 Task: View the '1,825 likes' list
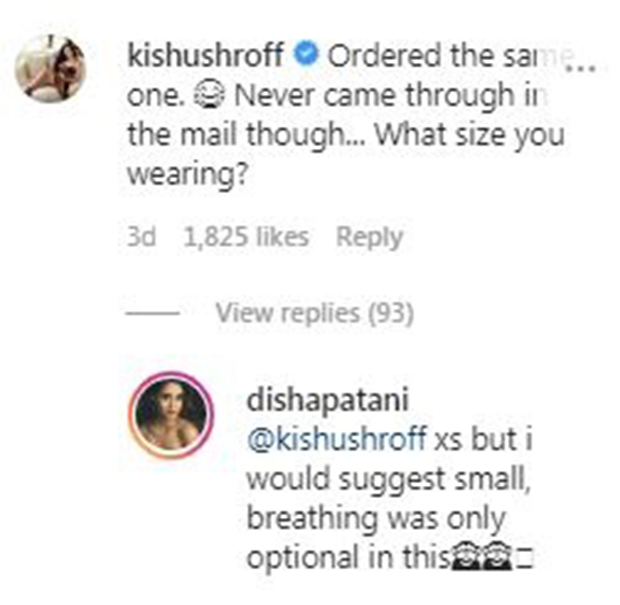(246, 237)
